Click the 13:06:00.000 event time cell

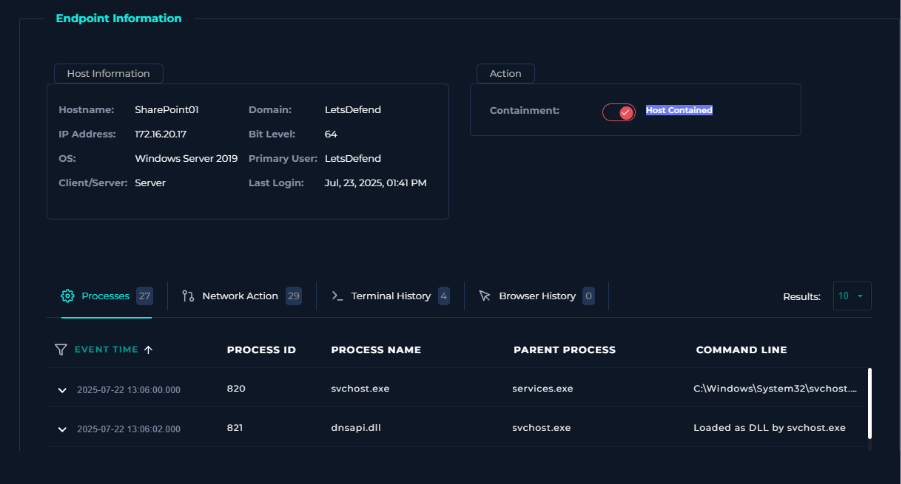point(129,390)
